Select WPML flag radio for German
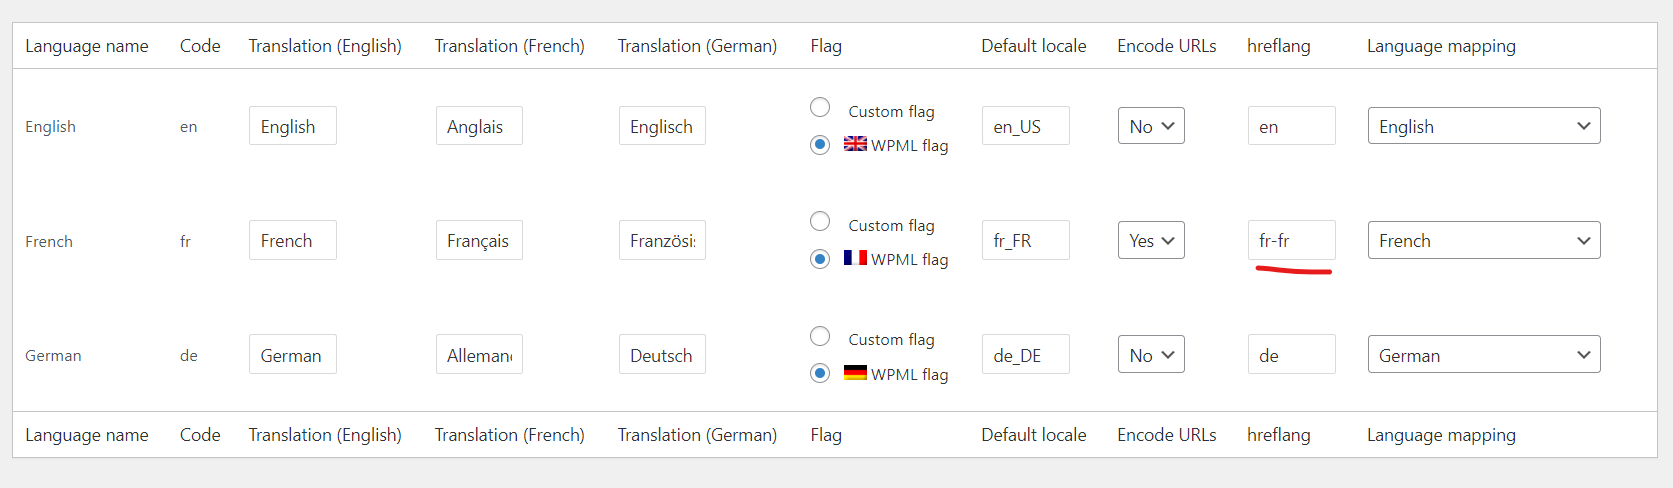The width and height of the screenshot is (1673, 488). tap(820, 373)
